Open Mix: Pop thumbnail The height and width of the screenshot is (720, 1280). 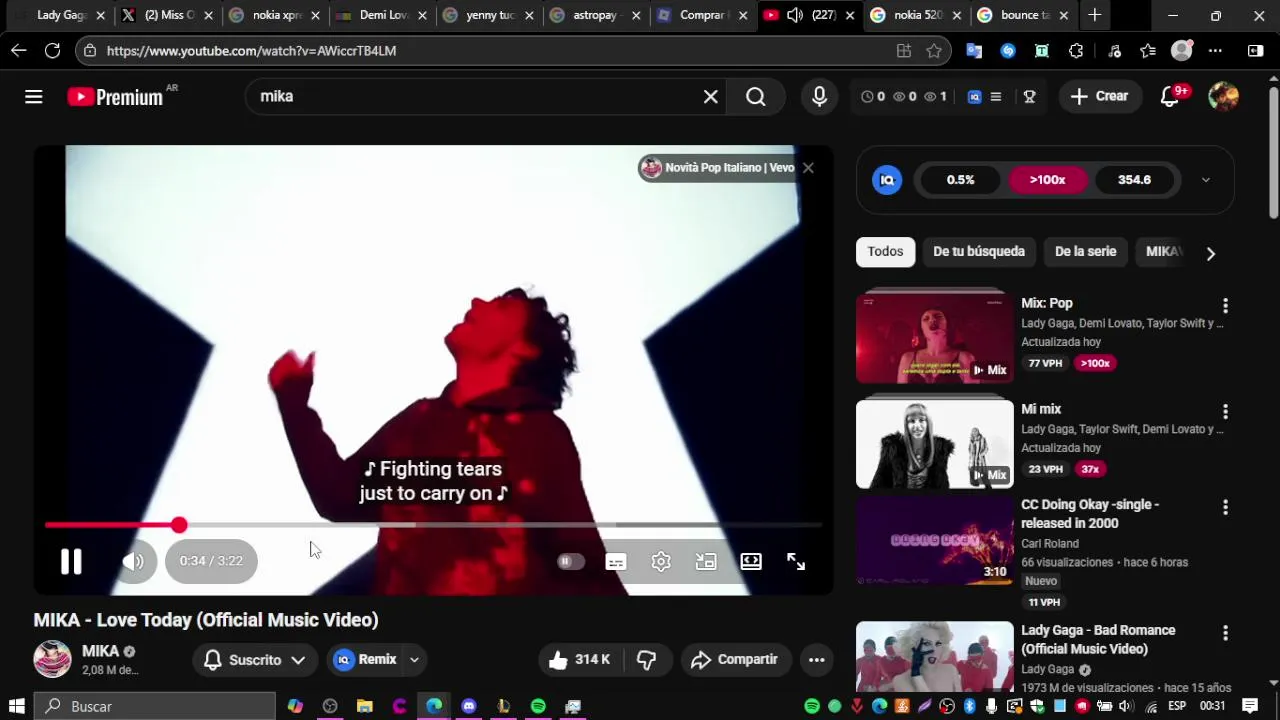tap(934, 338)
